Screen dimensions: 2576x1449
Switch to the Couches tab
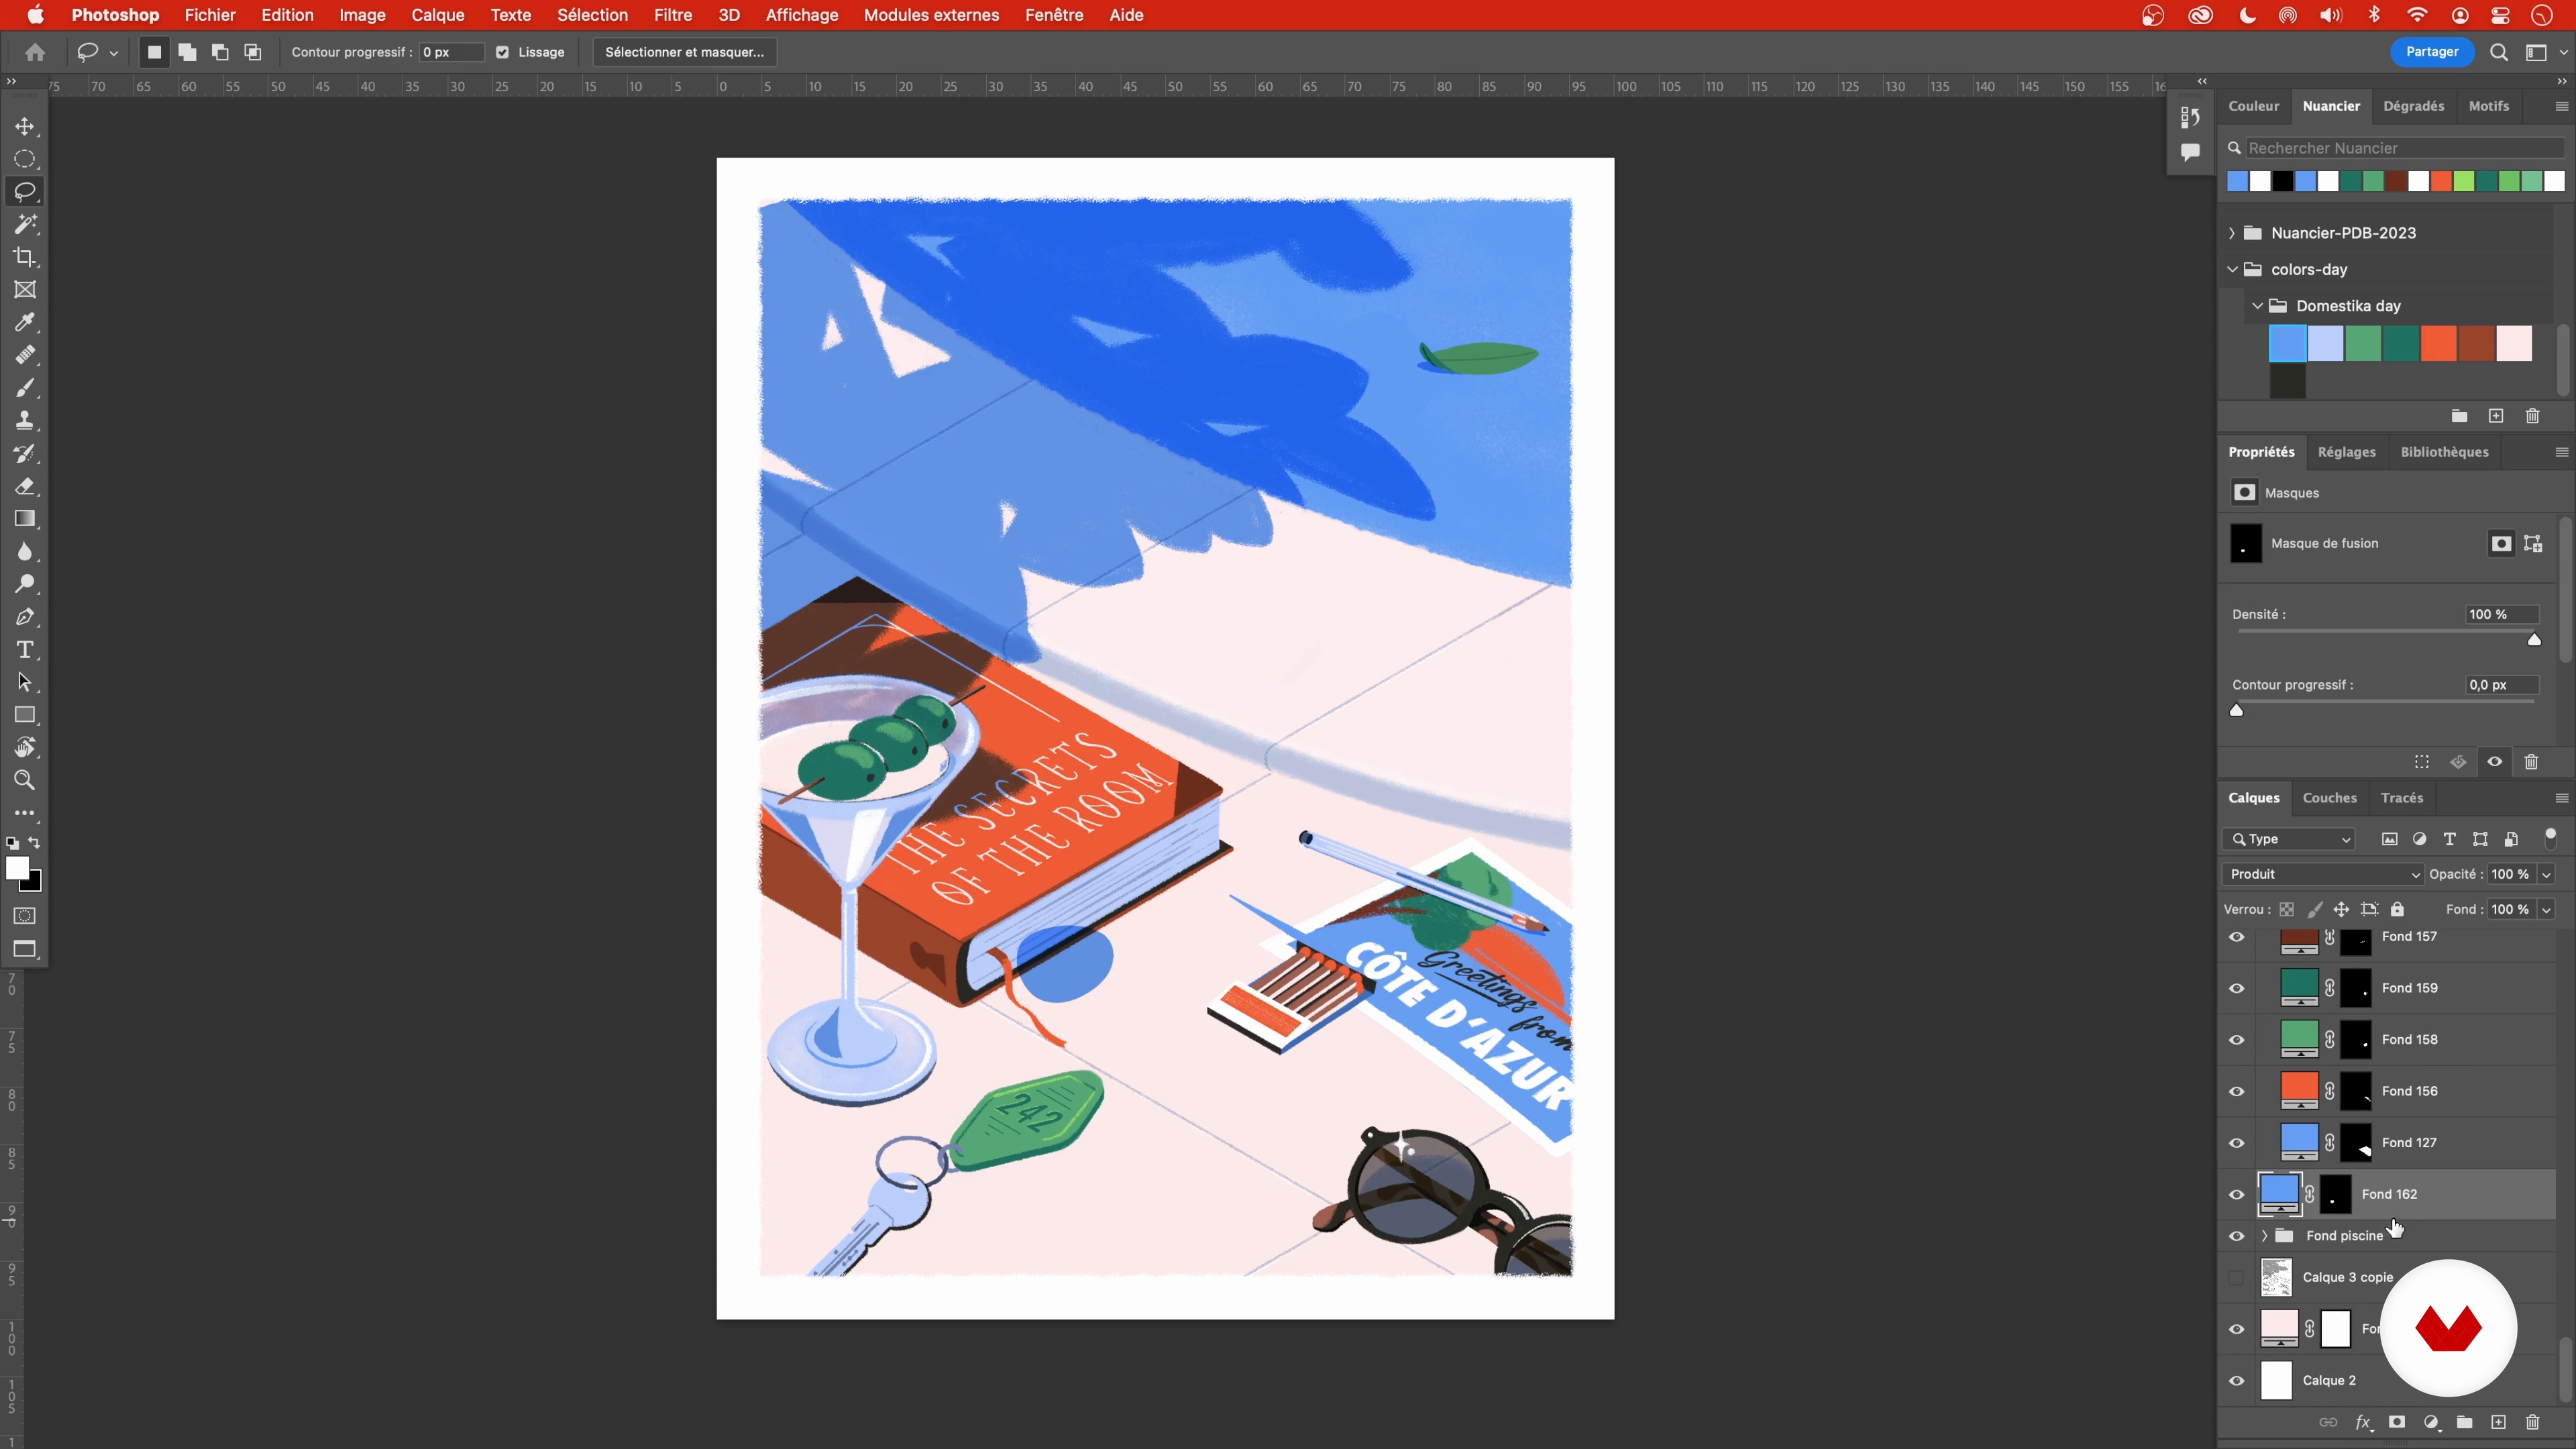2329,798
